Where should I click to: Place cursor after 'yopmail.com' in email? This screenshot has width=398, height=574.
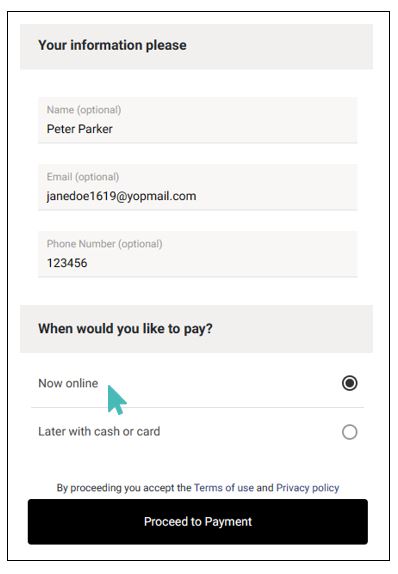197,196
